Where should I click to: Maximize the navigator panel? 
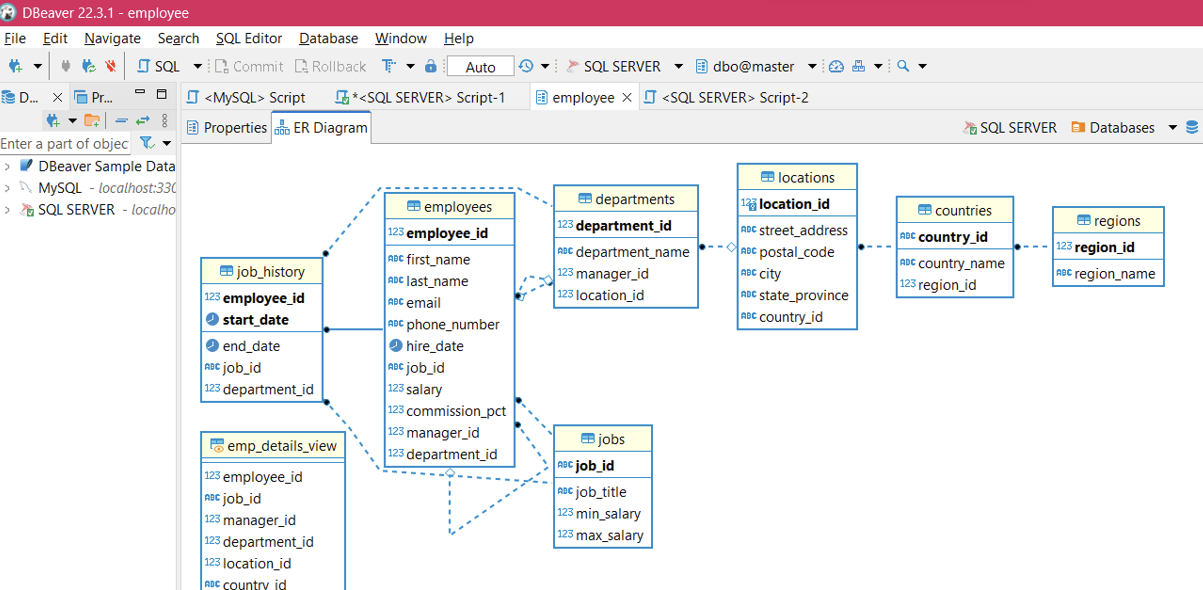[x=162, y=94]
